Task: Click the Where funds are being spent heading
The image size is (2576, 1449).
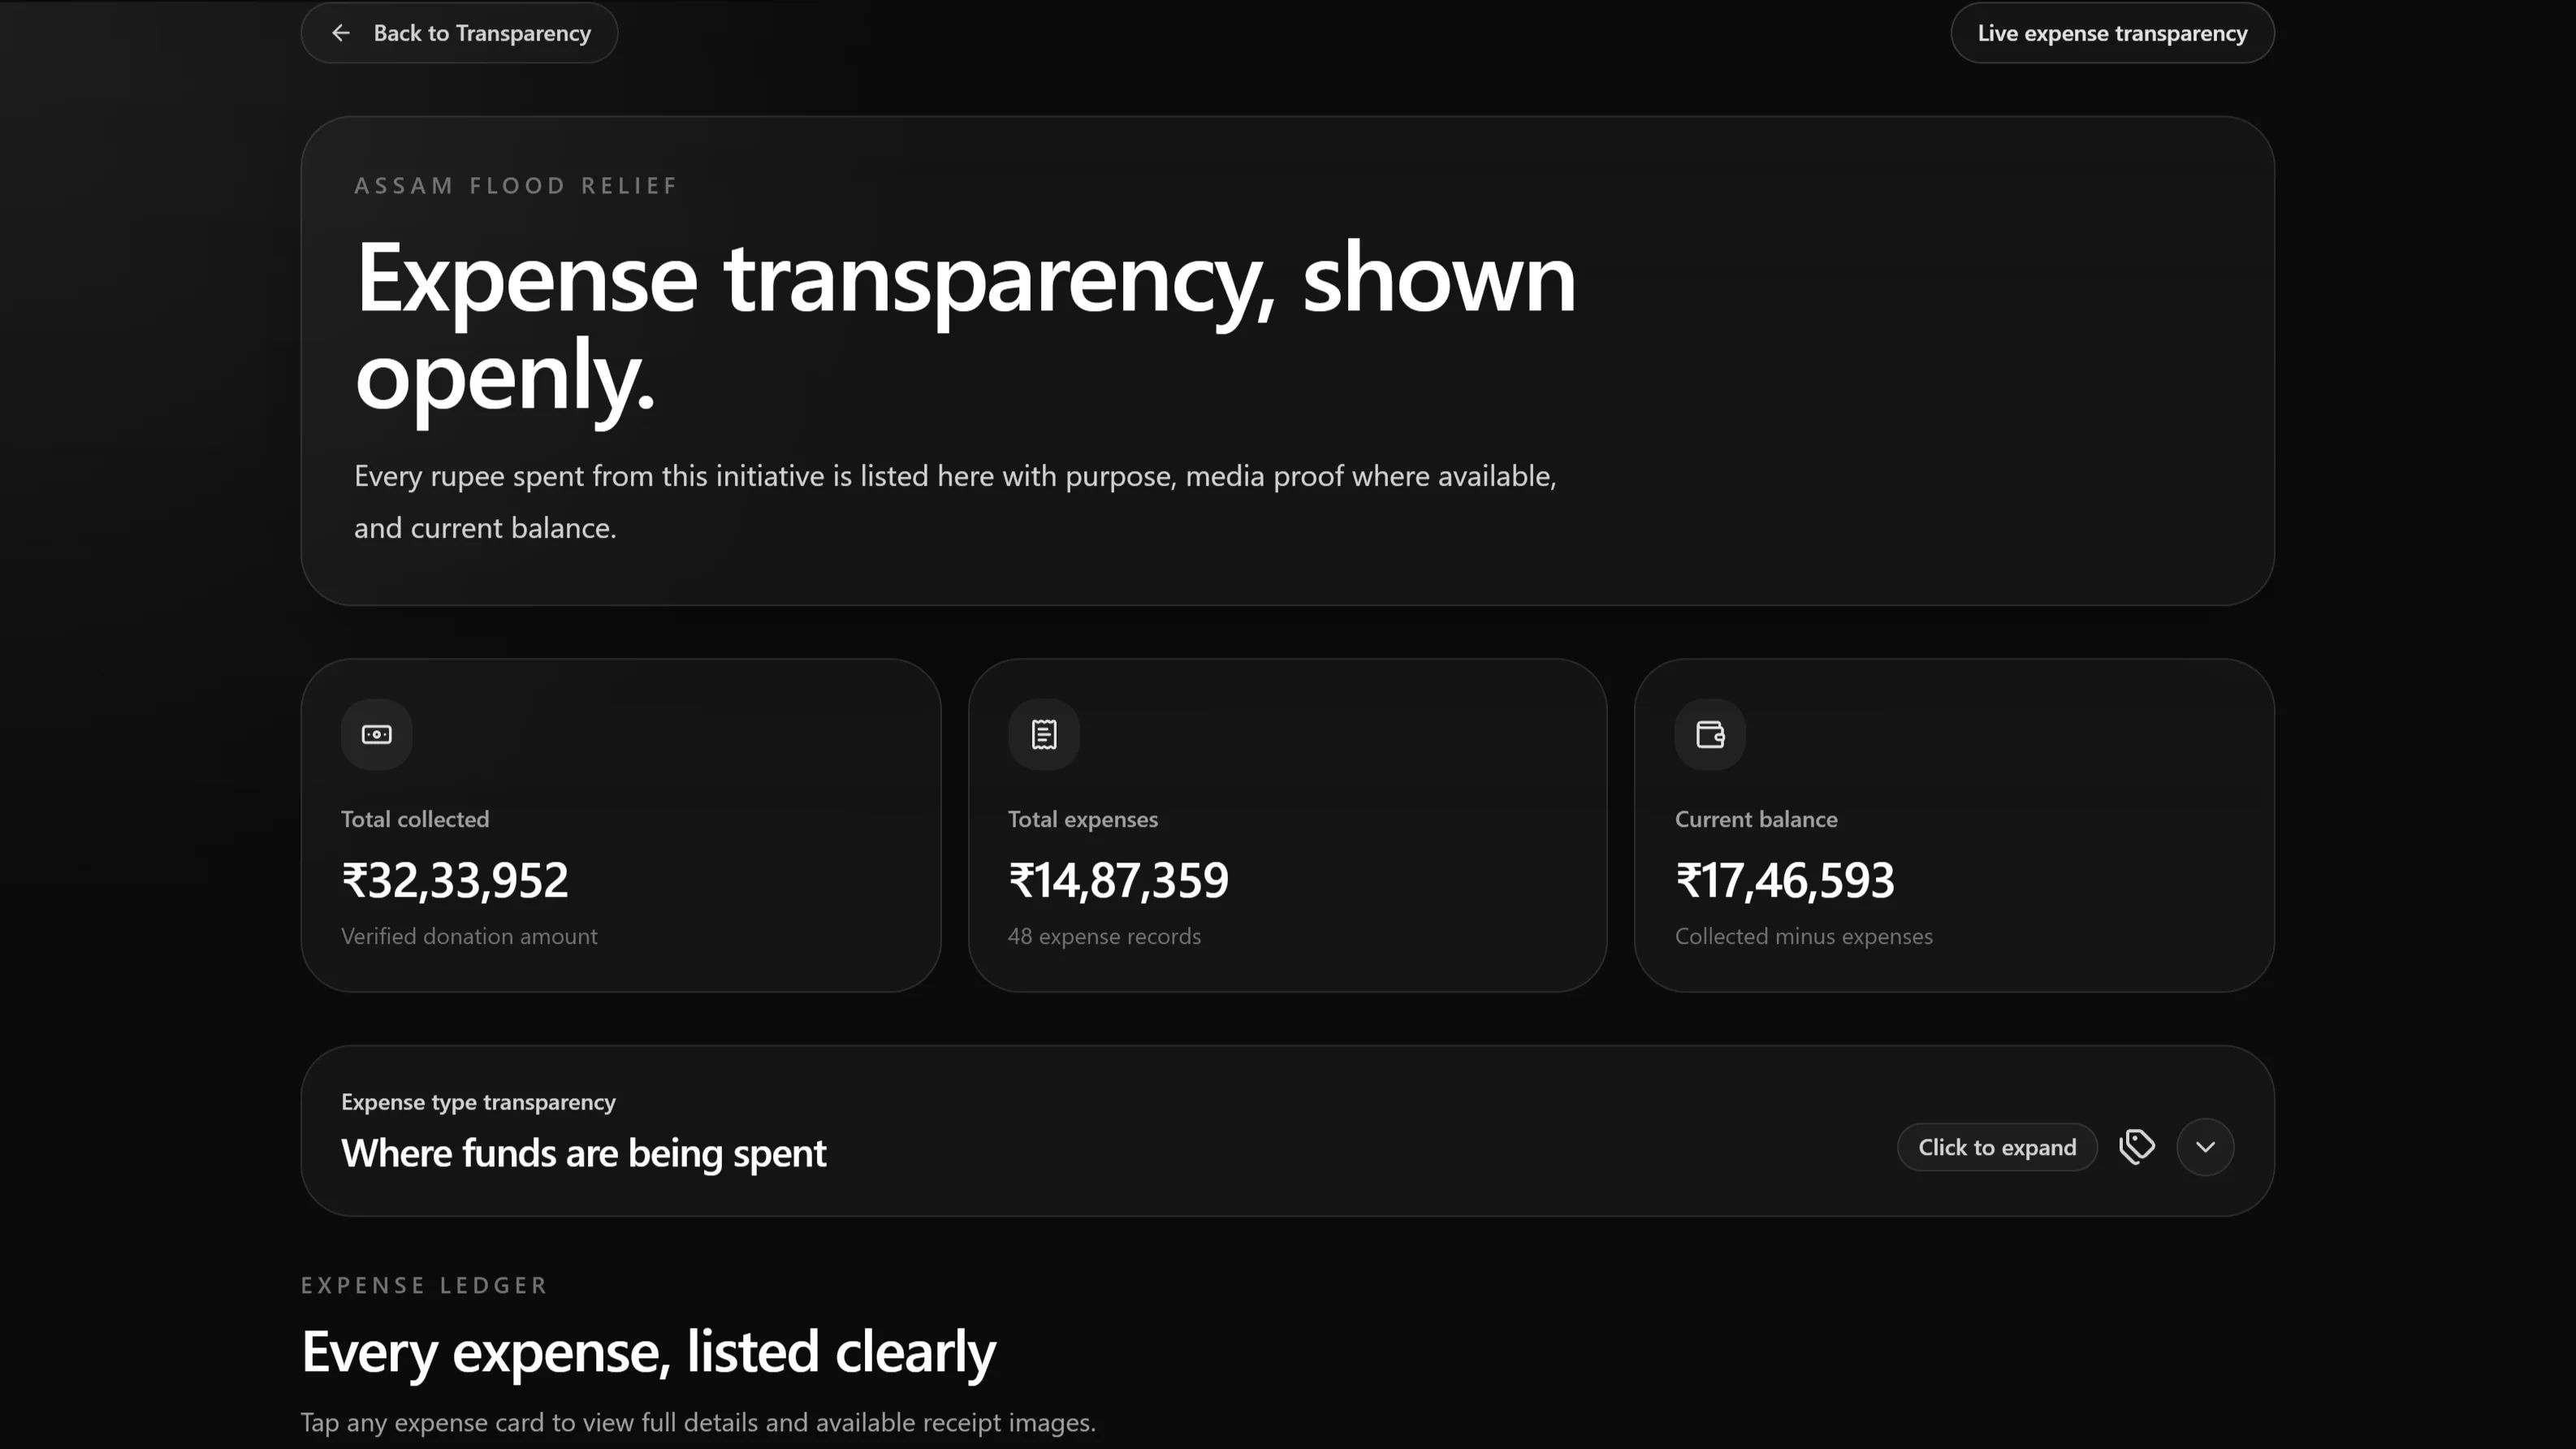Action: click(583, 1153)
